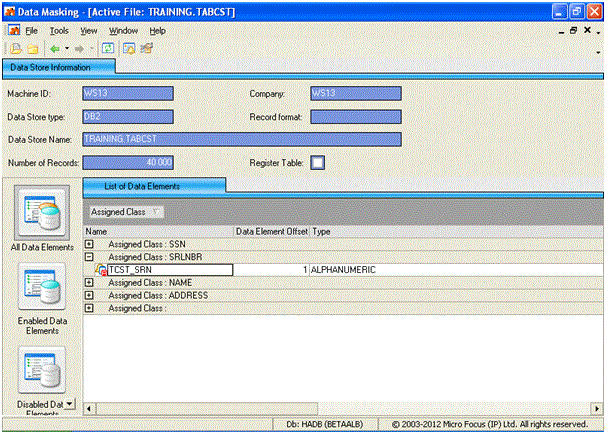The image size is (605, 432).
Task: Open the All Data Elements view
Action: point(41,219)
